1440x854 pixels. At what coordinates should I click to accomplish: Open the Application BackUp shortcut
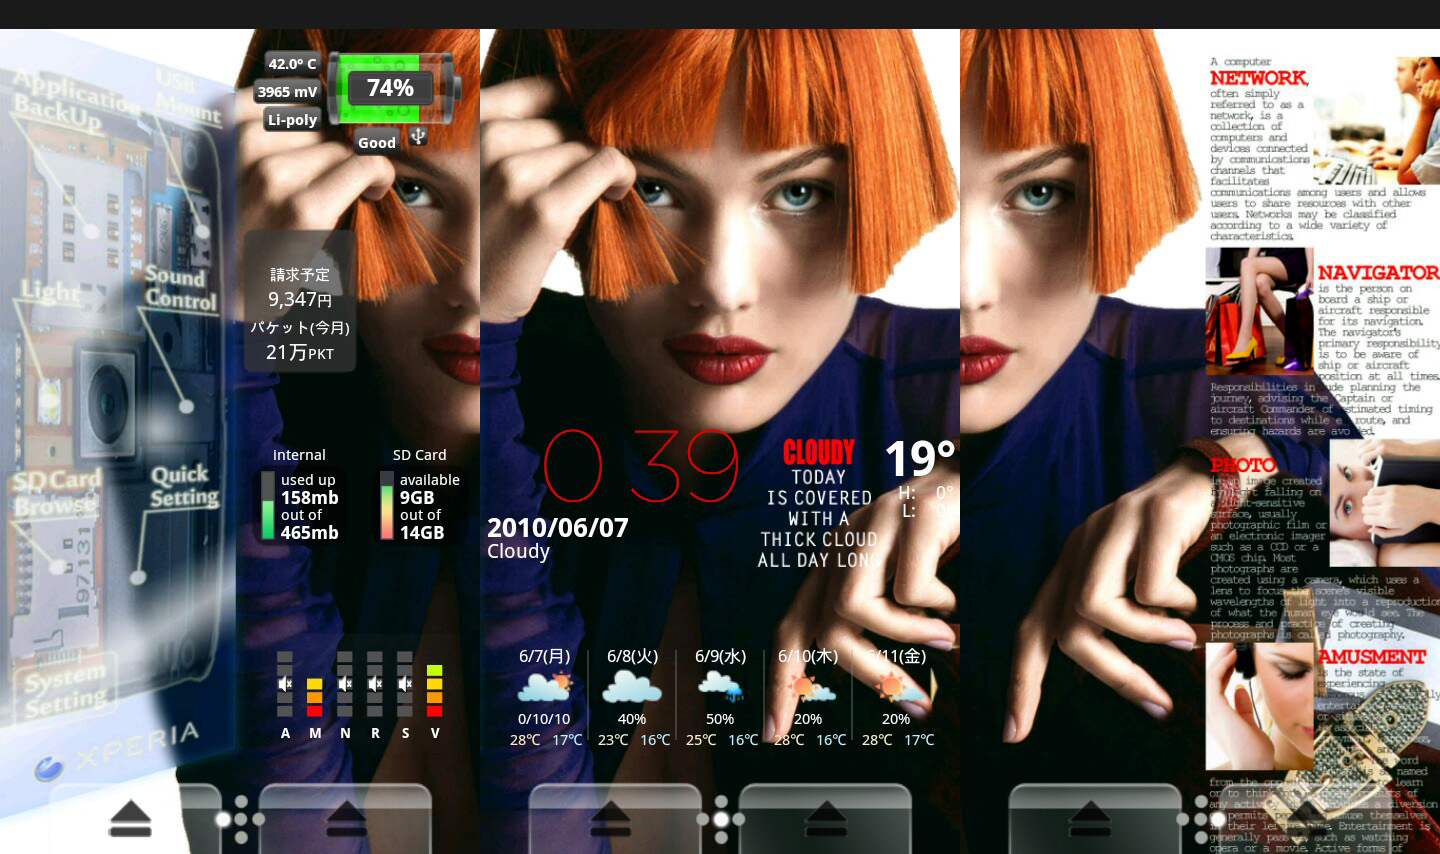tap(75, 101)
